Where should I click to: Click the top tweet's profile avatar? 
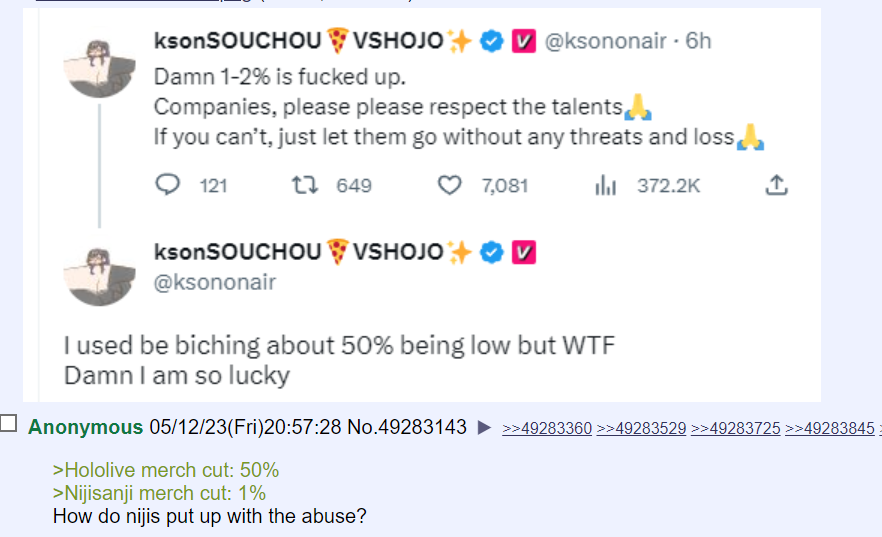point(98,62)
